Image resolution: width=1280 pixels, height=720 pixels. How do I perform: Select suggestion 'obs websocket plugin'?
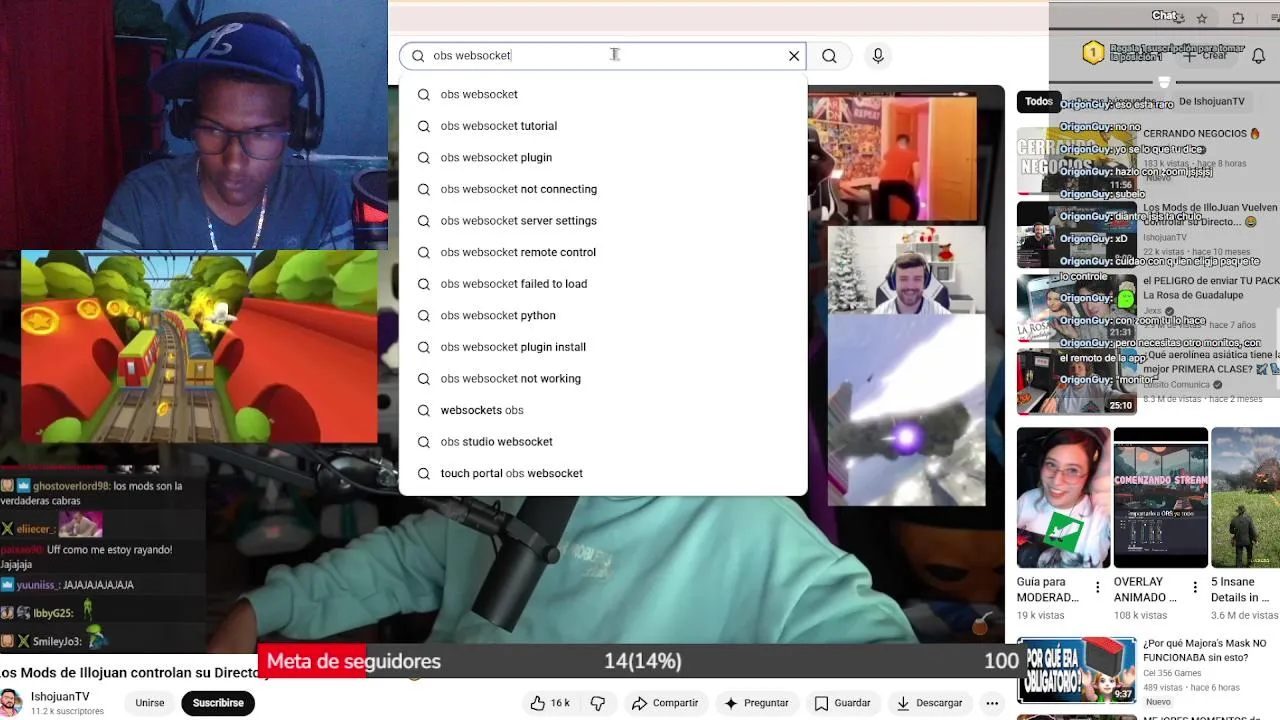[x=603, y=157]
